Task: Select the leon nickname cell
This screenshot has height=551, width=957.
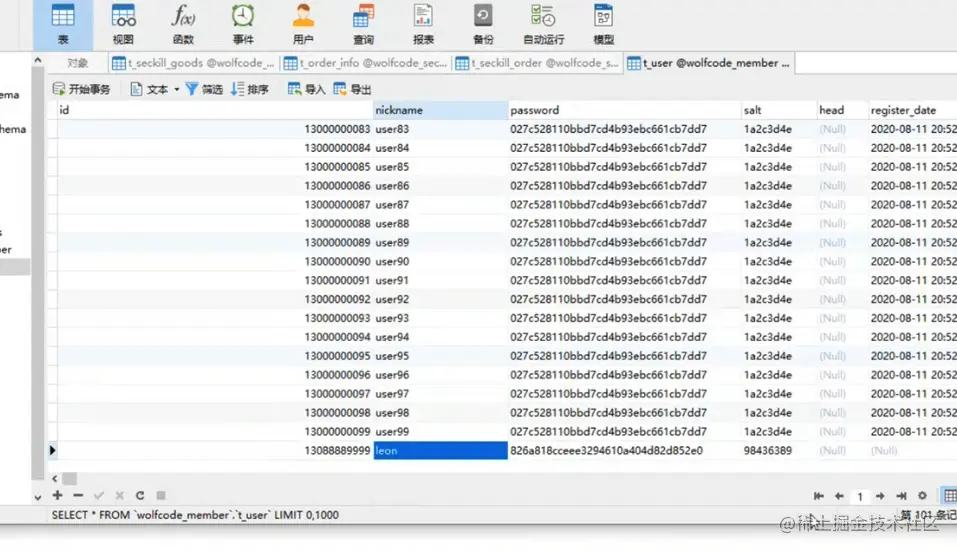Action: coord(440,450)
